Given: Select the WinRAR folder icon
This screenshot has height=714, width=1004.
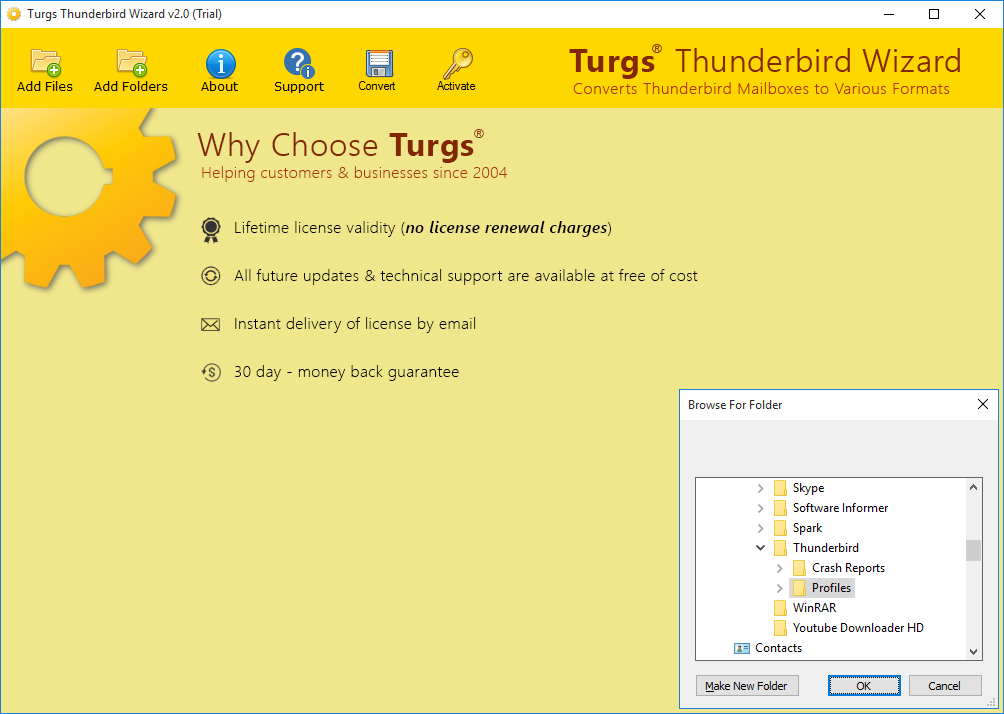Looking at the screenshot, I should click(780, 608).
